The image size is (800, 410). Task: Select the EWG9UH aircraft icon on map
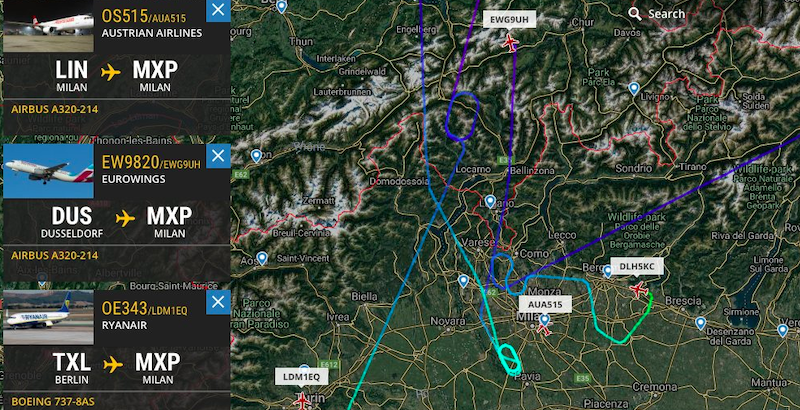(510, 42)
